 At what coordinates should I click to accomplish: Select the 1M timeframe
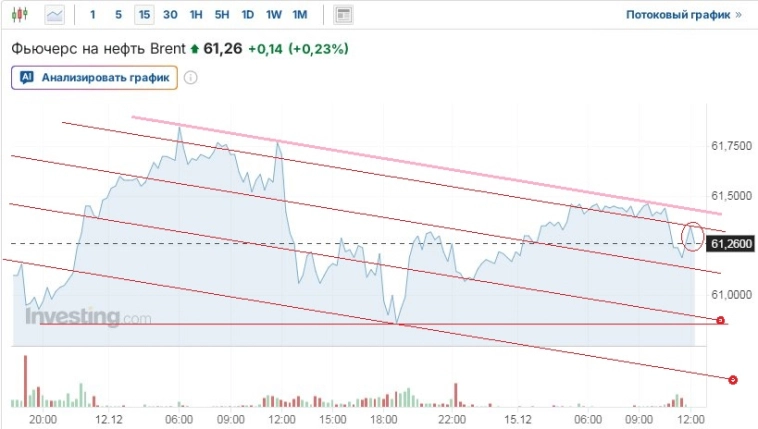click(300, 15)
